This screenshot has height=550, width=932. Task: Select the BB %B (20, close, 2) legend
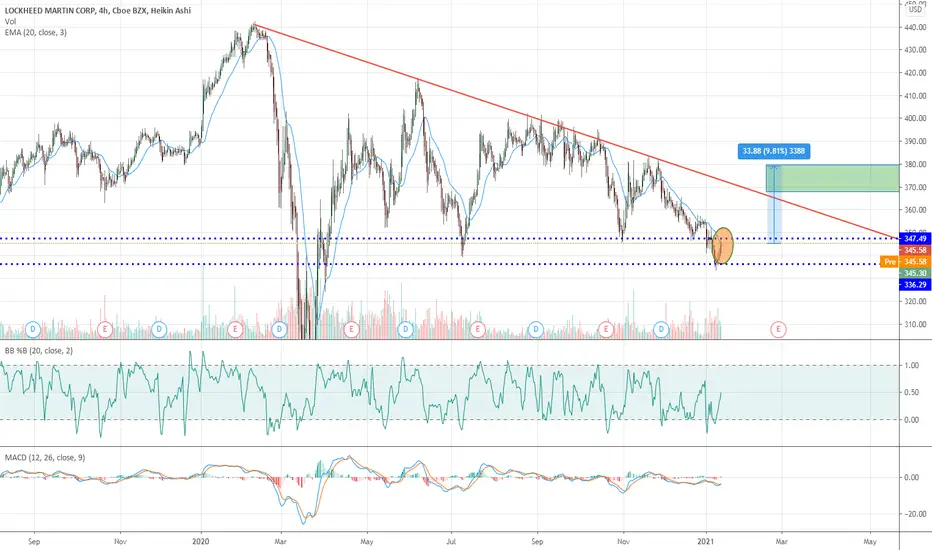[39, 351]
